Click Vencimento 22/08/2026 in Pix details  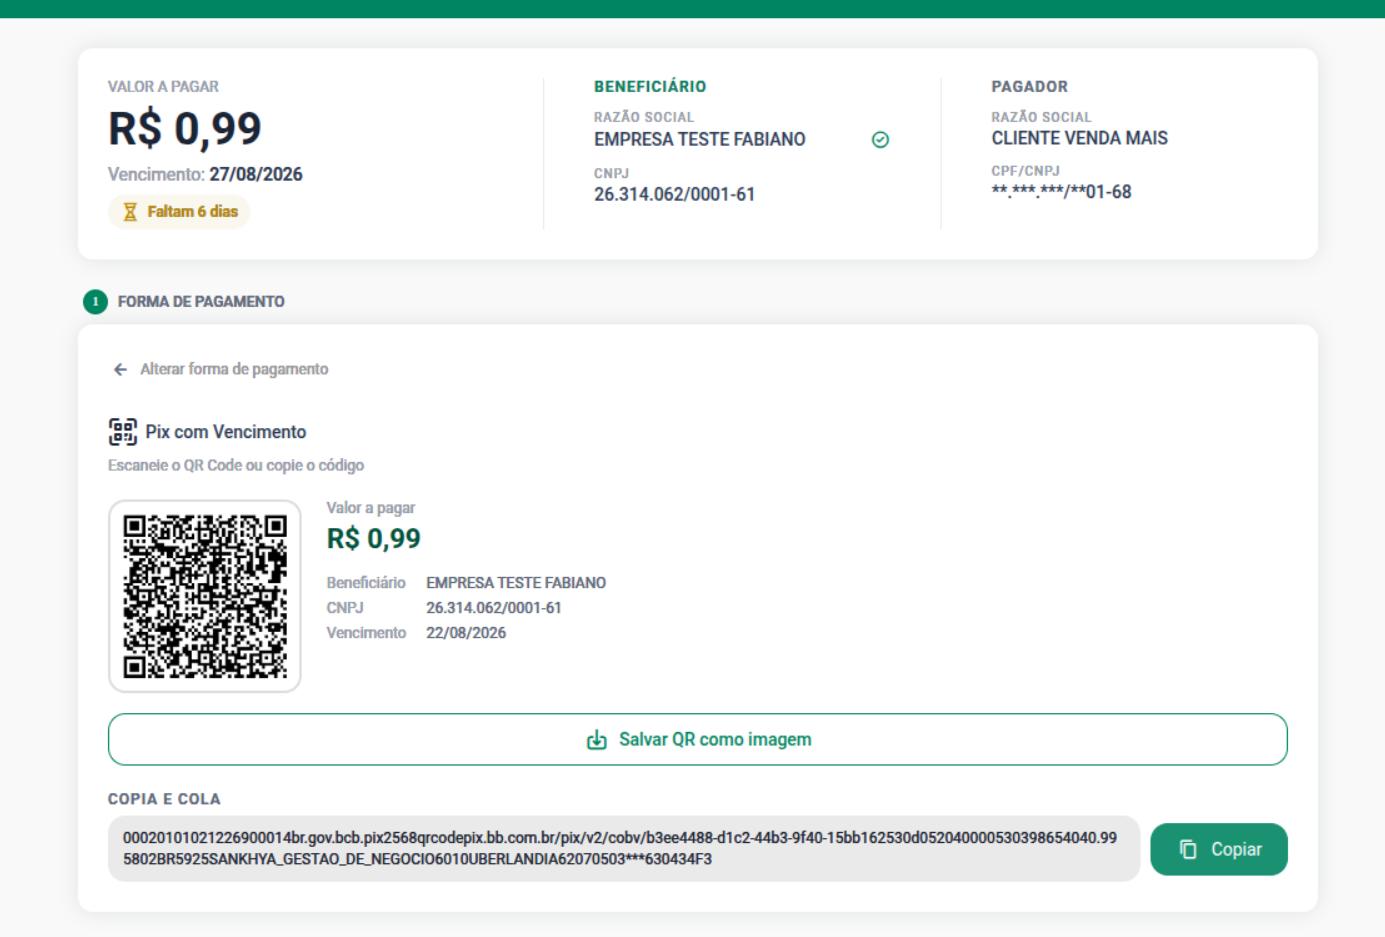(x=466, y=633)
